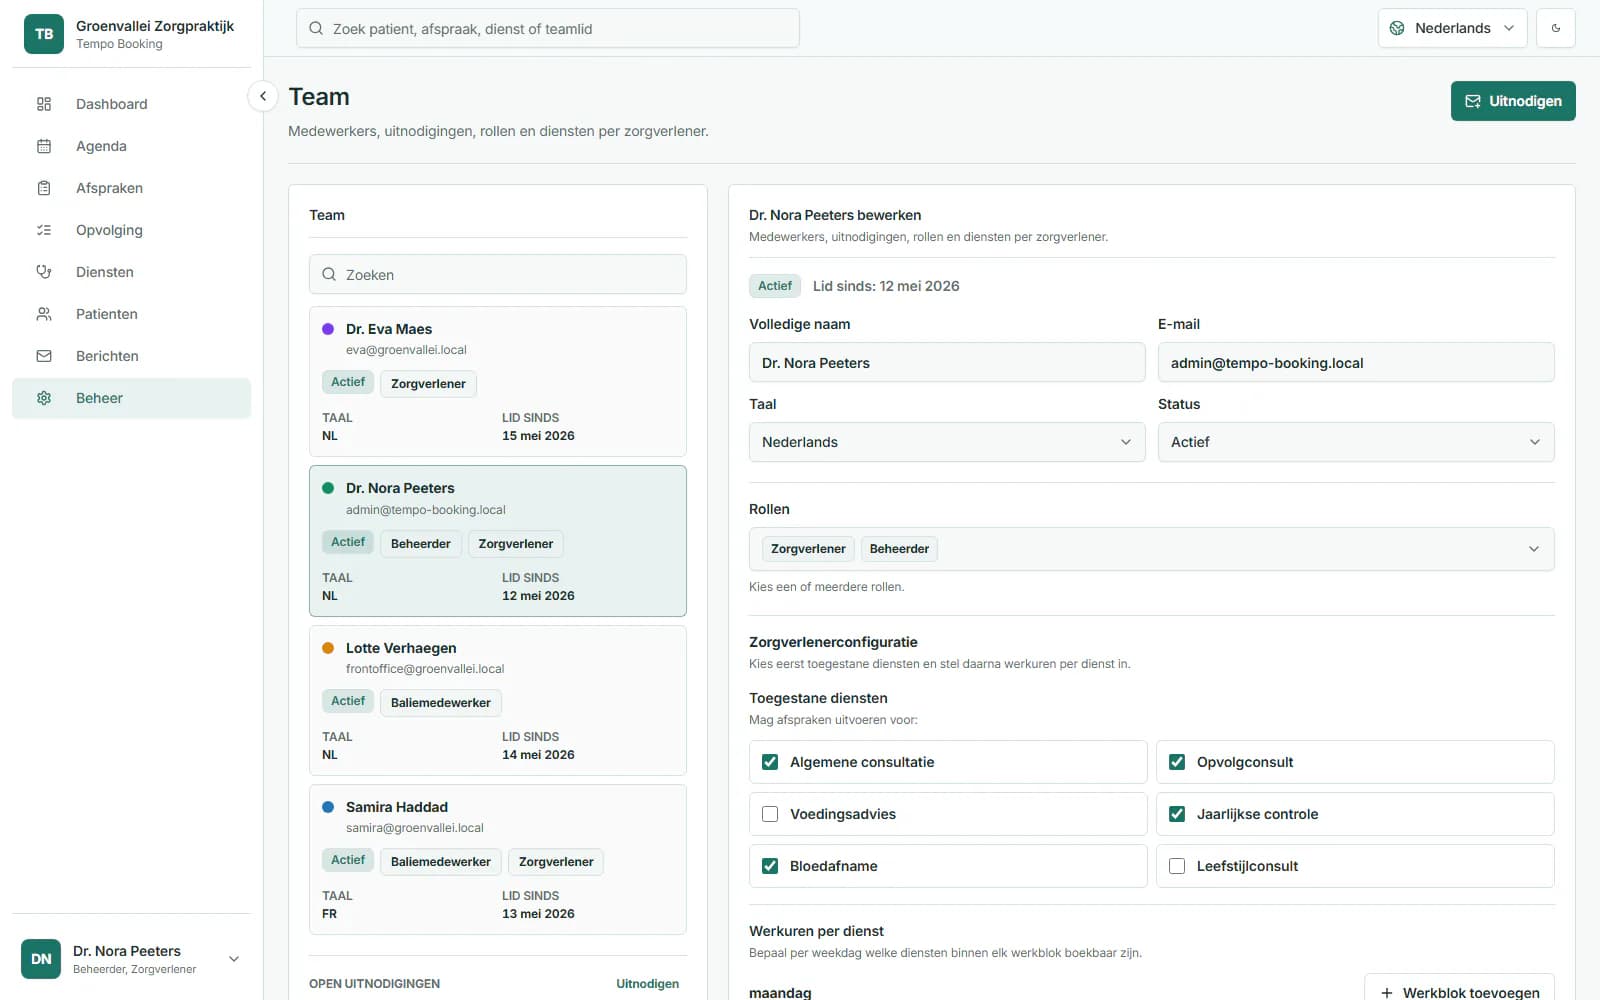Click the Dashboard grid icon
Image resolution: width=1600 pixels, height=1000 pixels.
point(44,104)
